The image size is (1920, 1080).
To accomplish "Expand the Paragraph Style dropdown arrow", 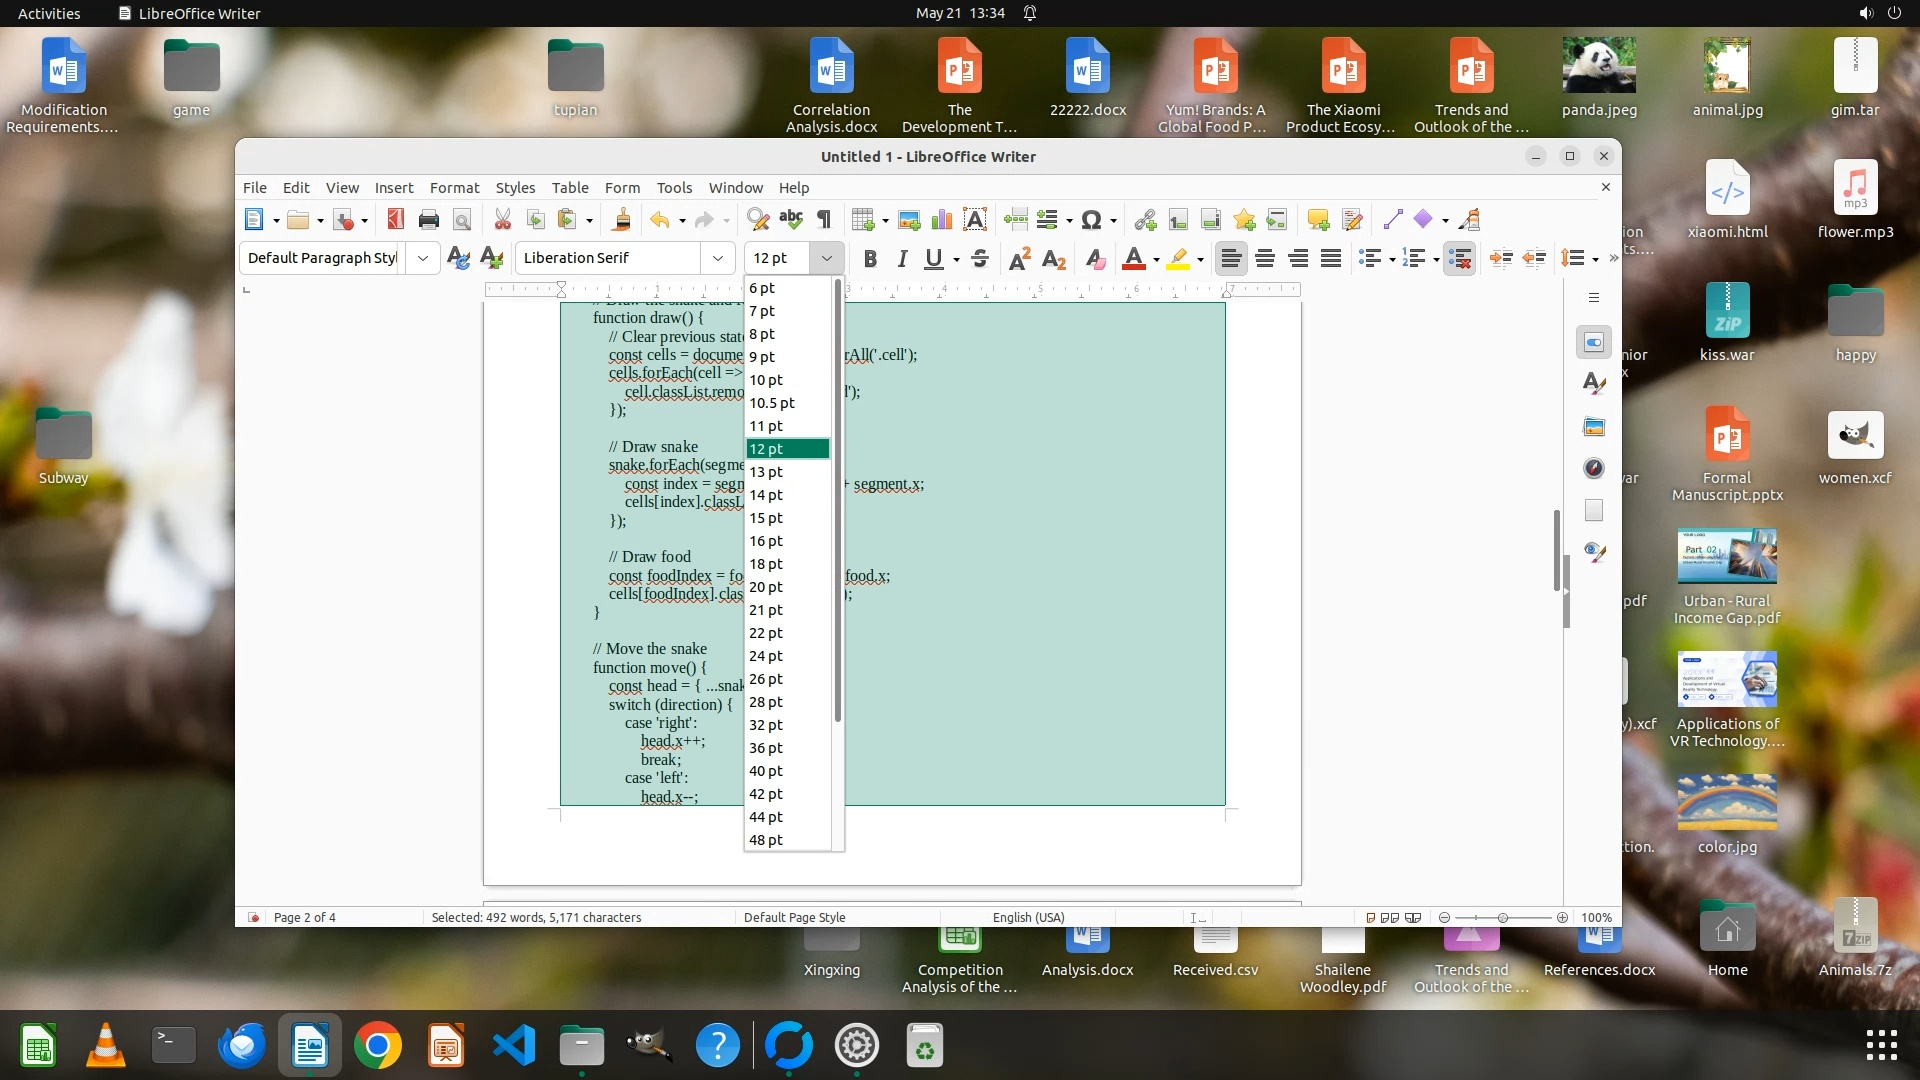I will point(423,258).
